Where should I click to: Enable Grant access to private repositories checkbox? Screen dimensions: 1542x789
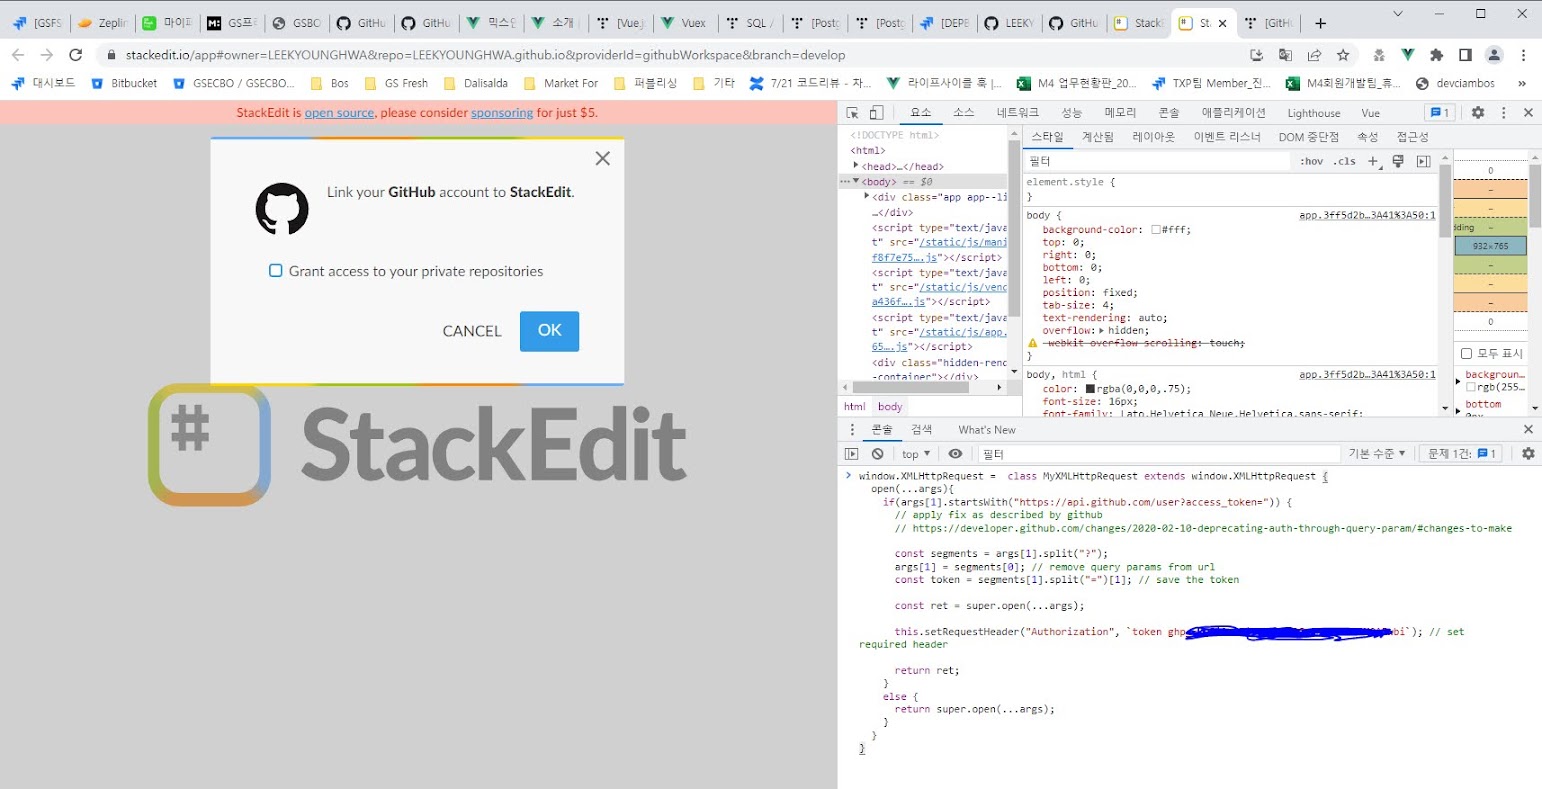coord(276,271)
